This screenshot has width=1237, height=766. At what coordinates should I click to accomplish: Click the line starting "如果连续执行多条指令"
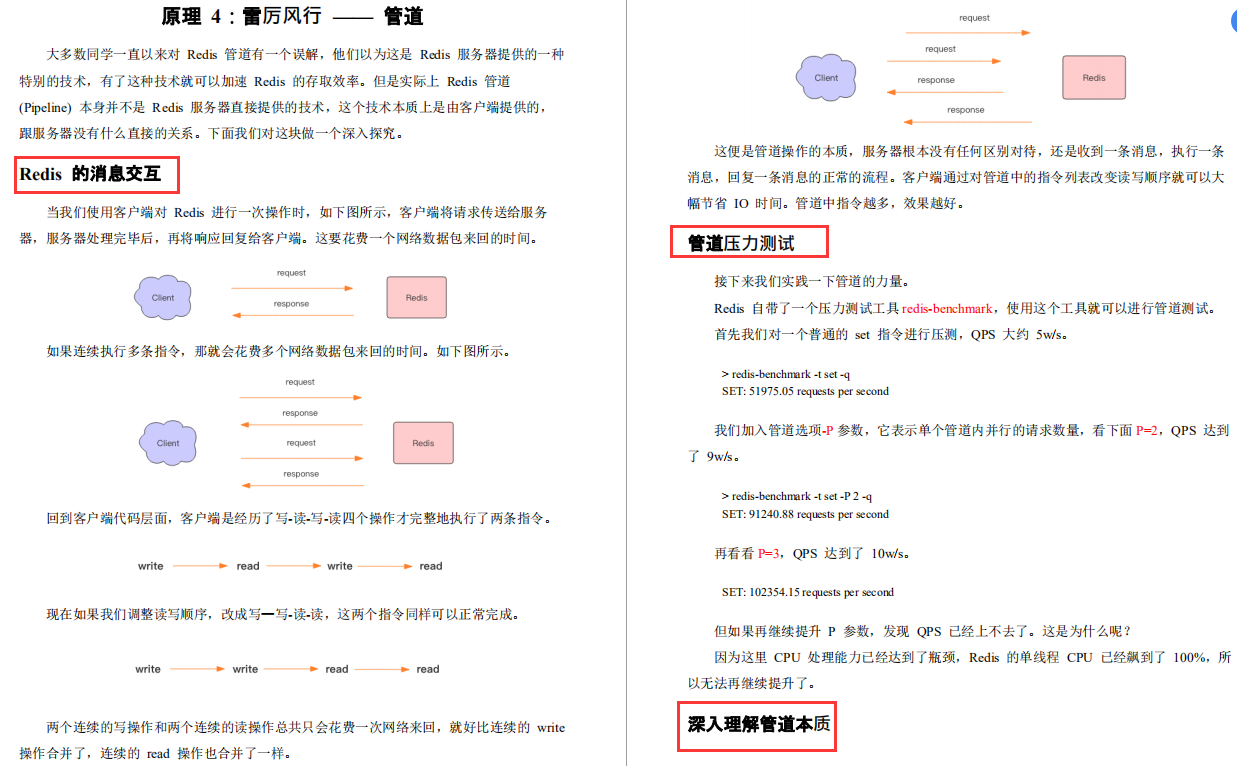[279, 352]
